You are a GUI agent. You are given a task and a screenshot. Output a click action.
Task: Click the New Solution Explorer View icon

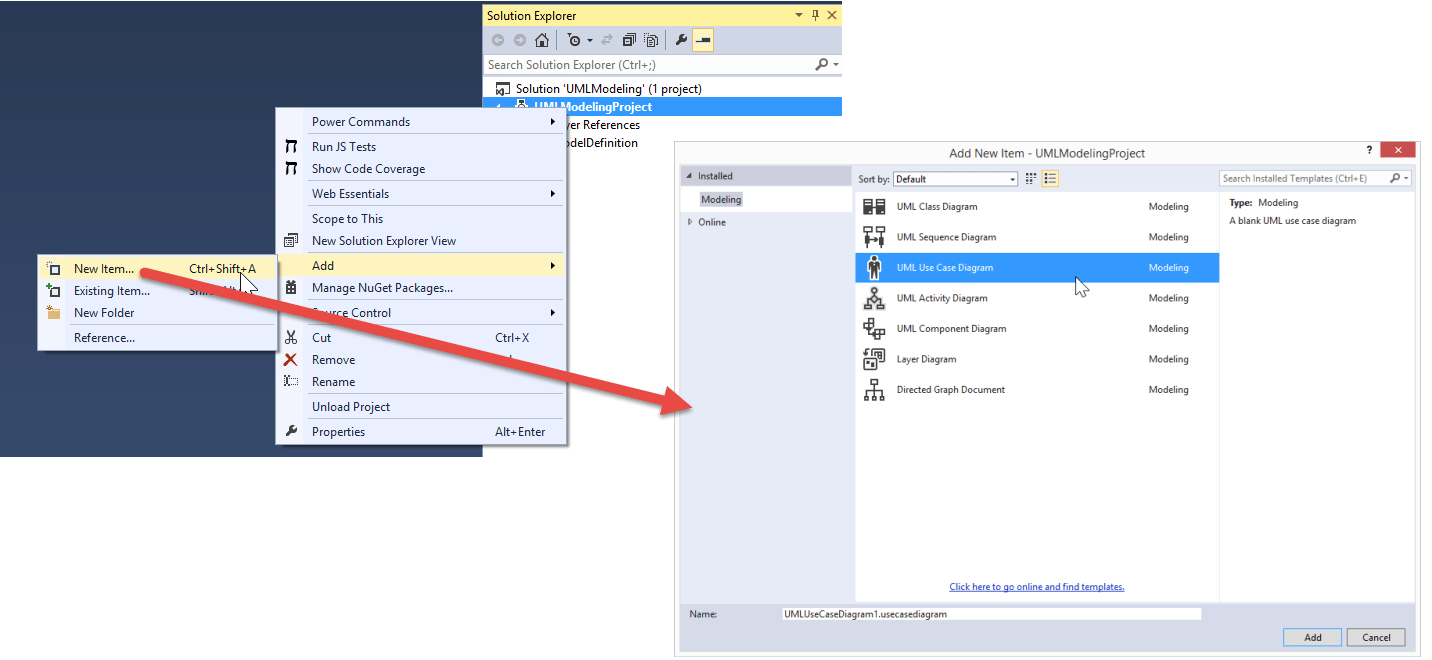[291, 240]
